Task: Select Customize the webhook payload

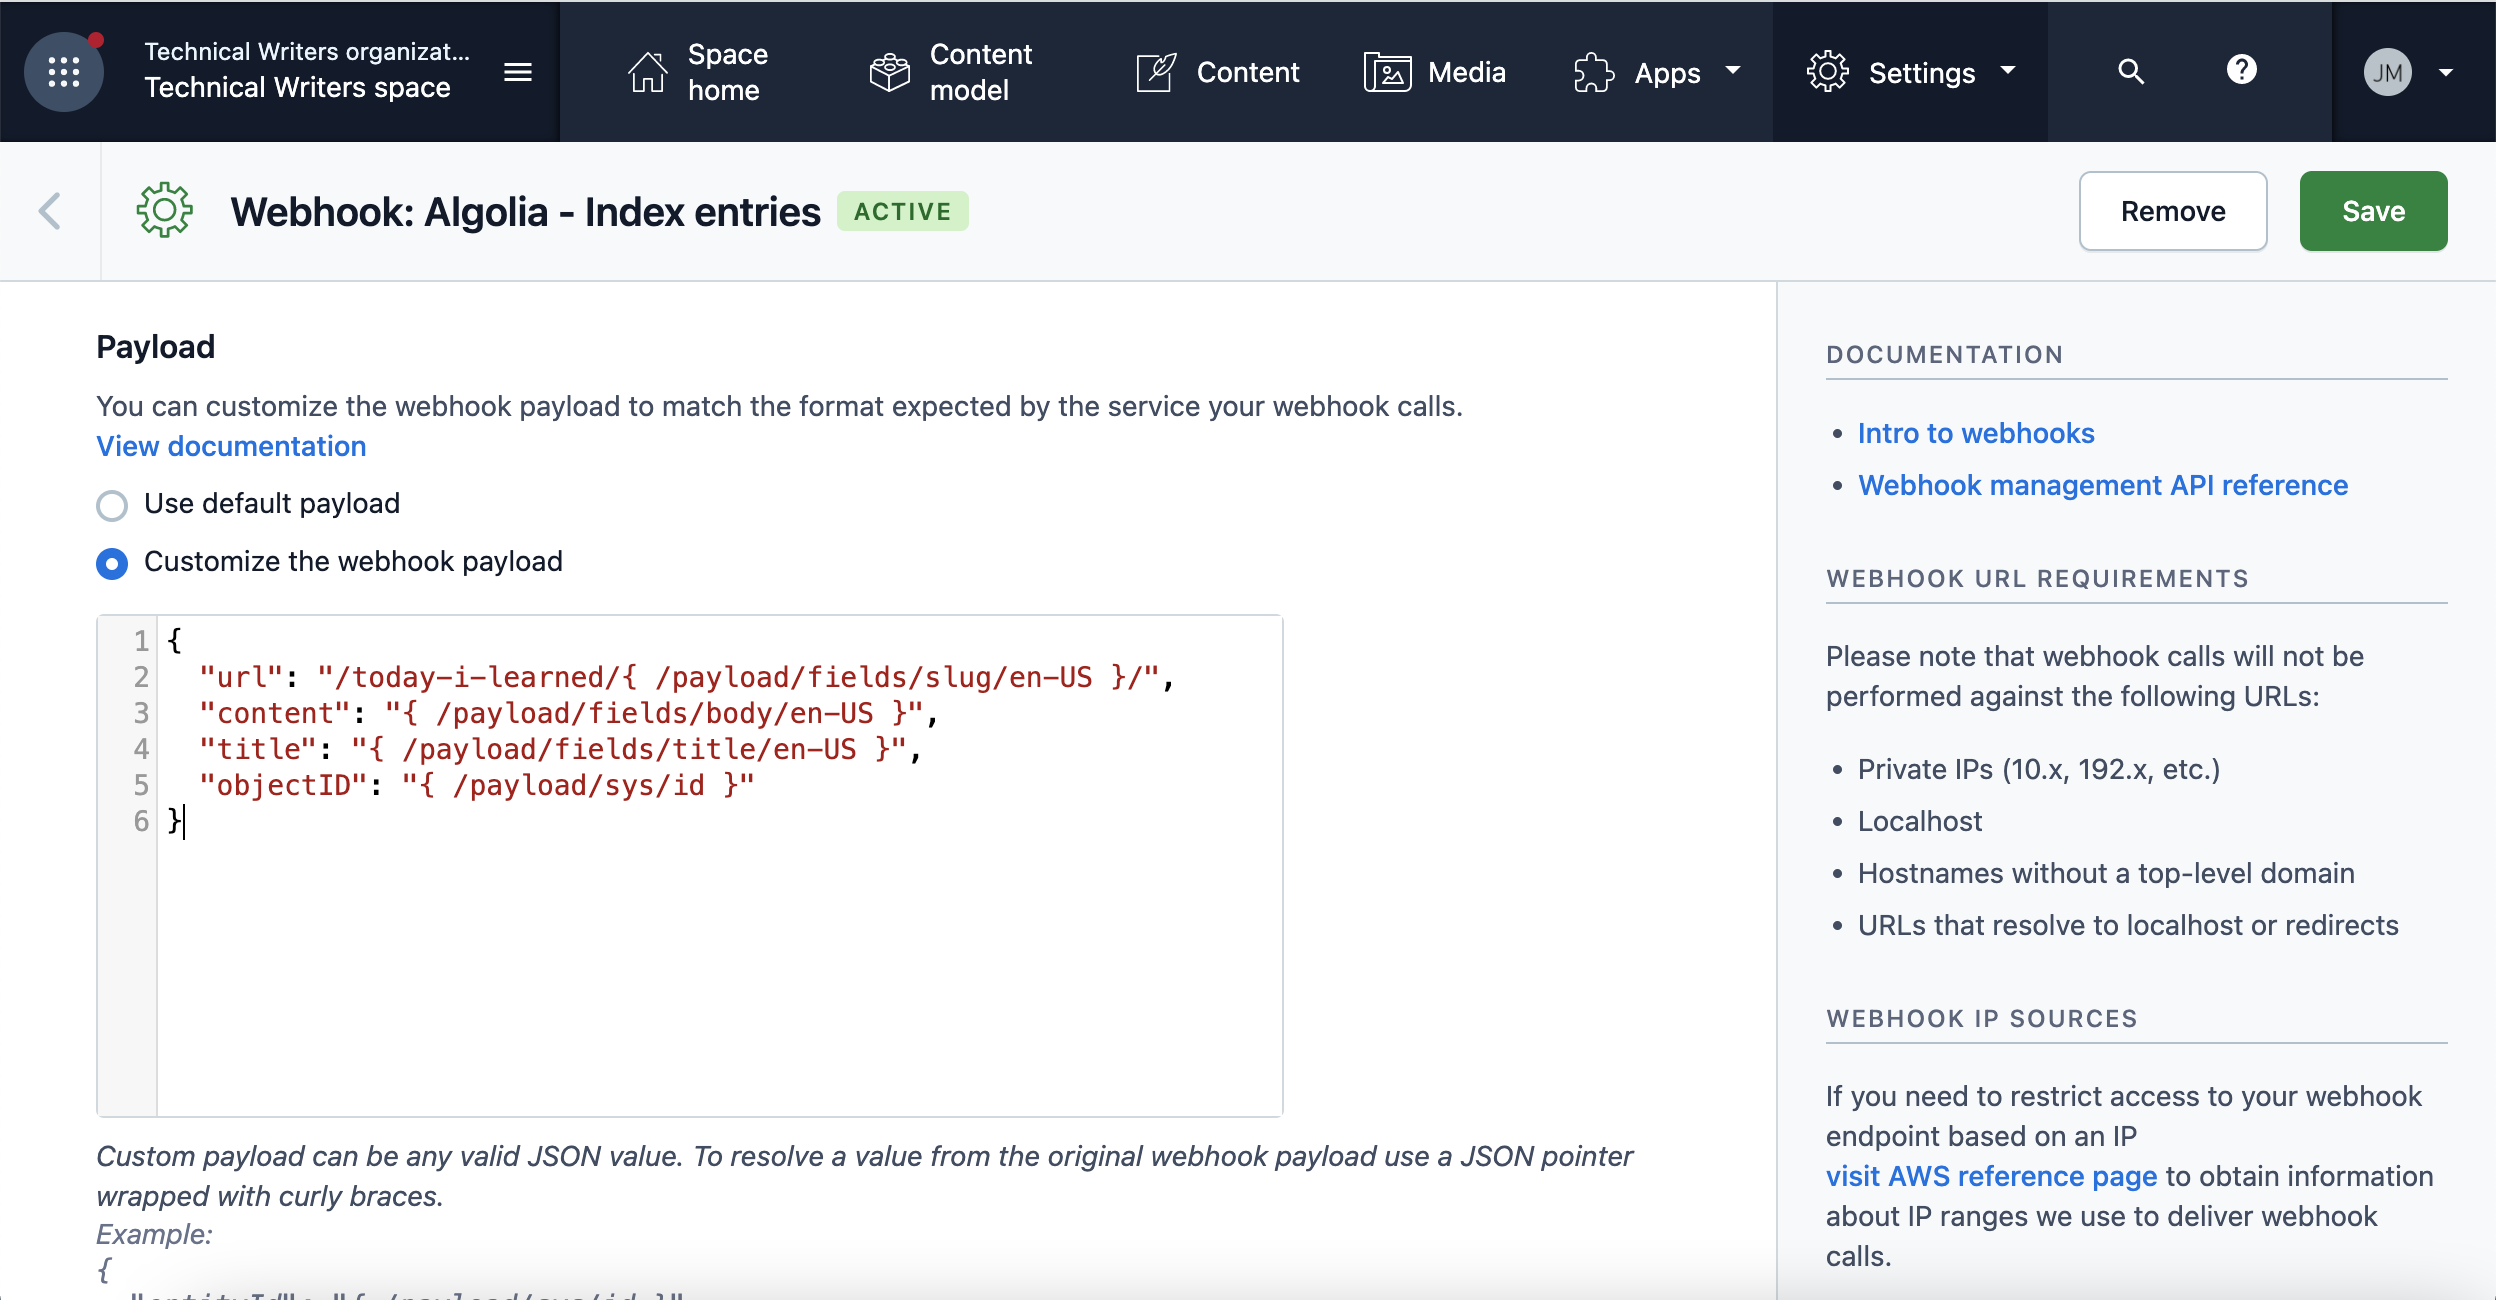Action: pos(111,563)
